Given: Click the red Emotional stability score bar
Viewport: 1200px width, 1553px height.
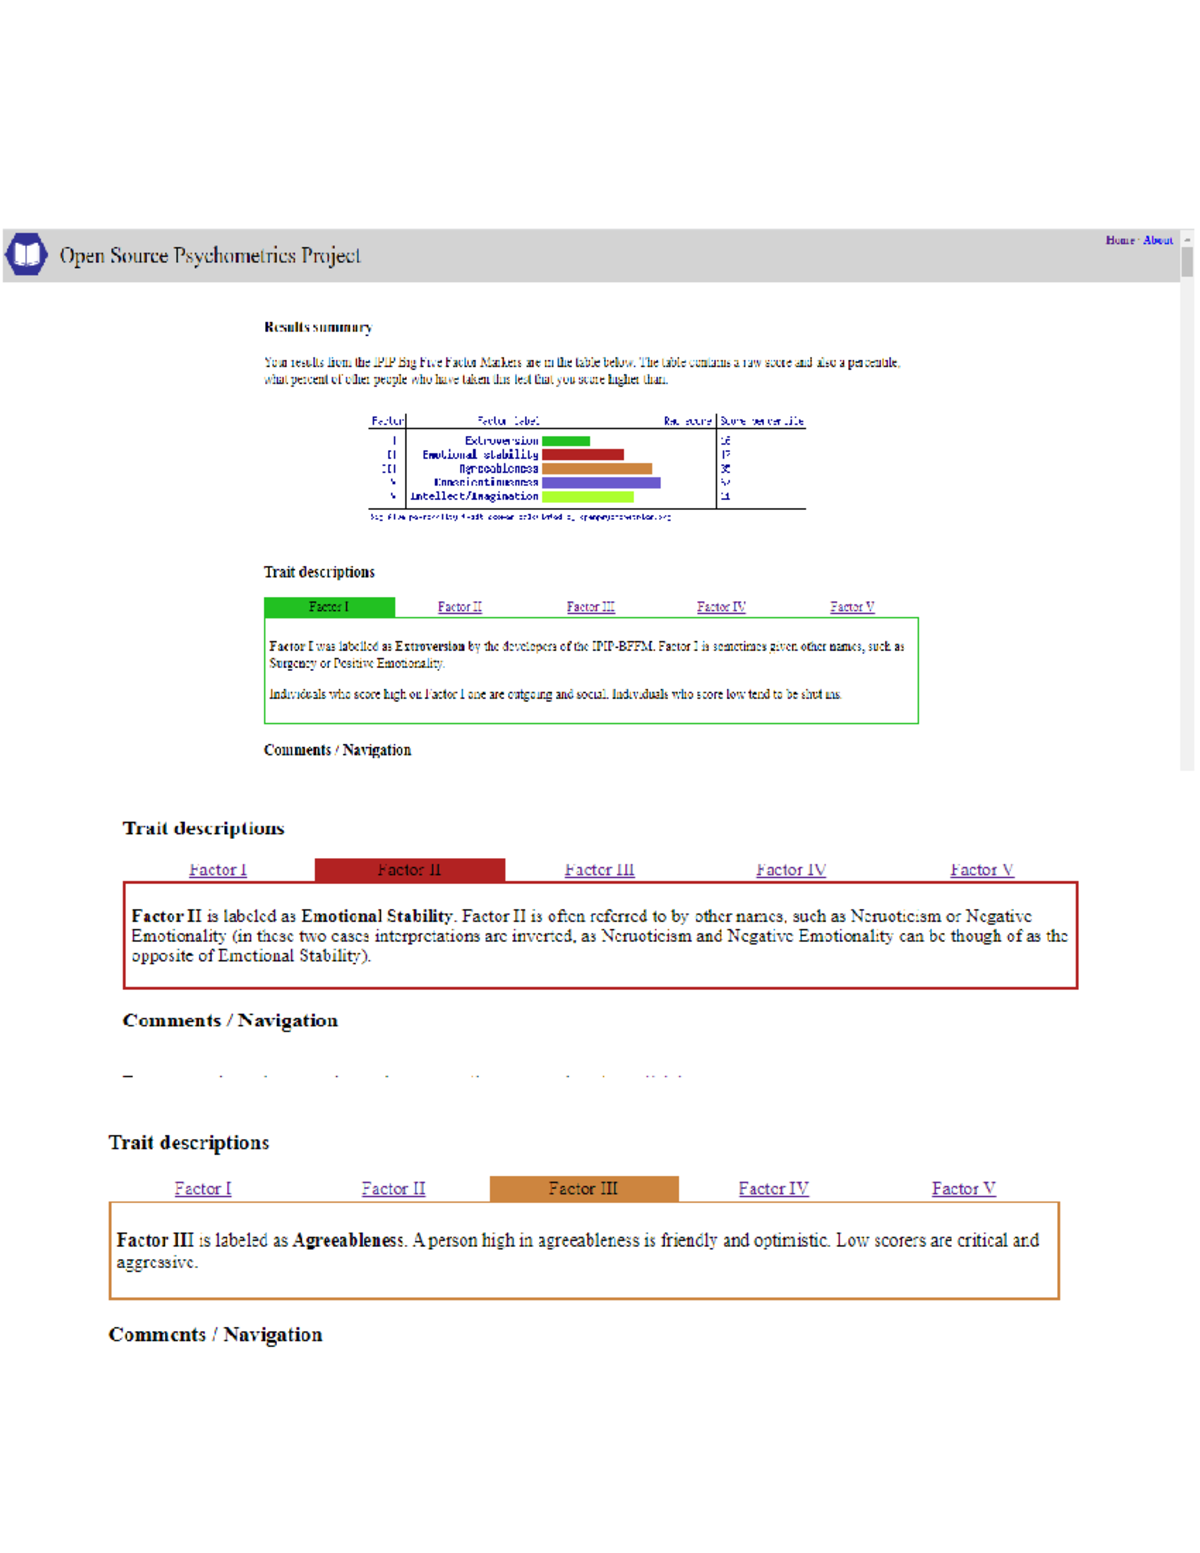Looking at the screenshot, I should tap(583, 455).
